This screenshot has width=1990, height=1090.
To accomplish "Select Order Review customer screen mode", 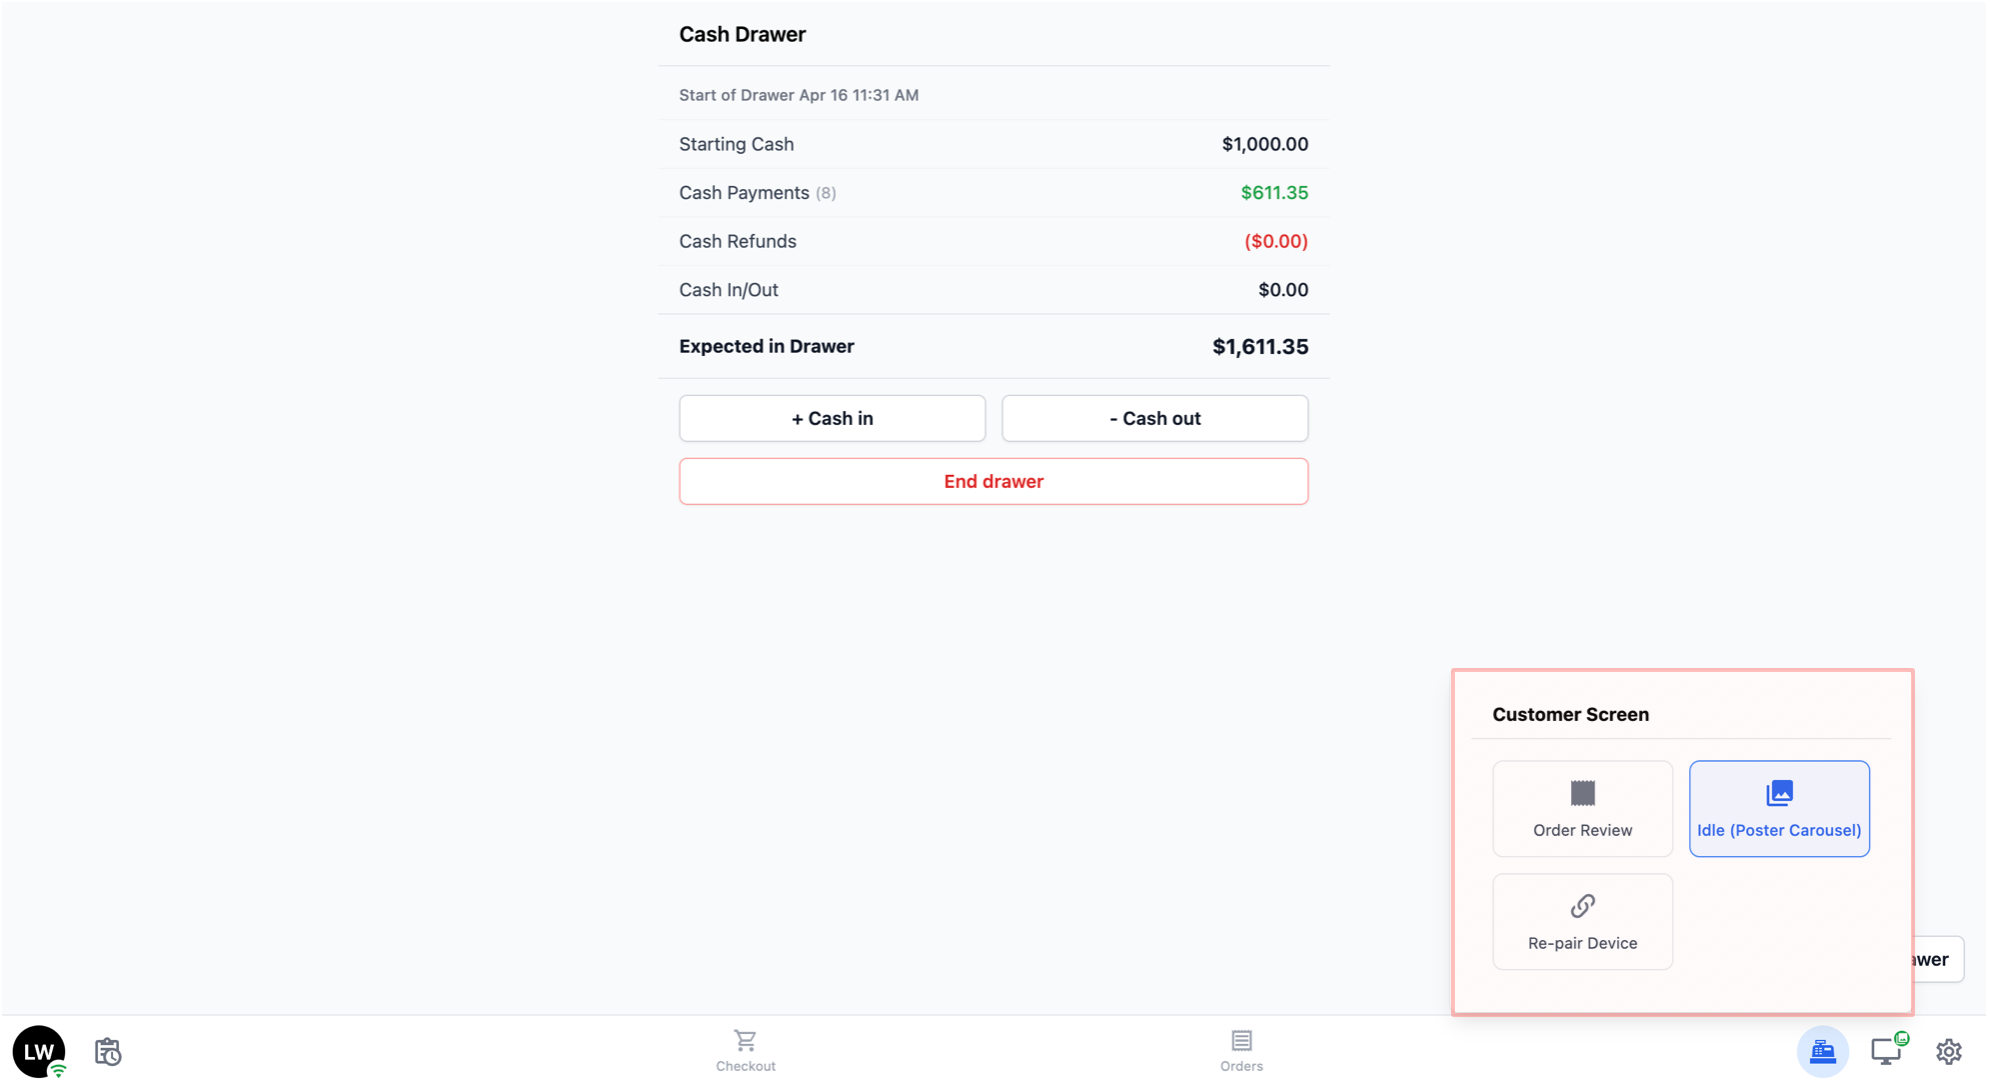I will click(x=1582, y=809).
